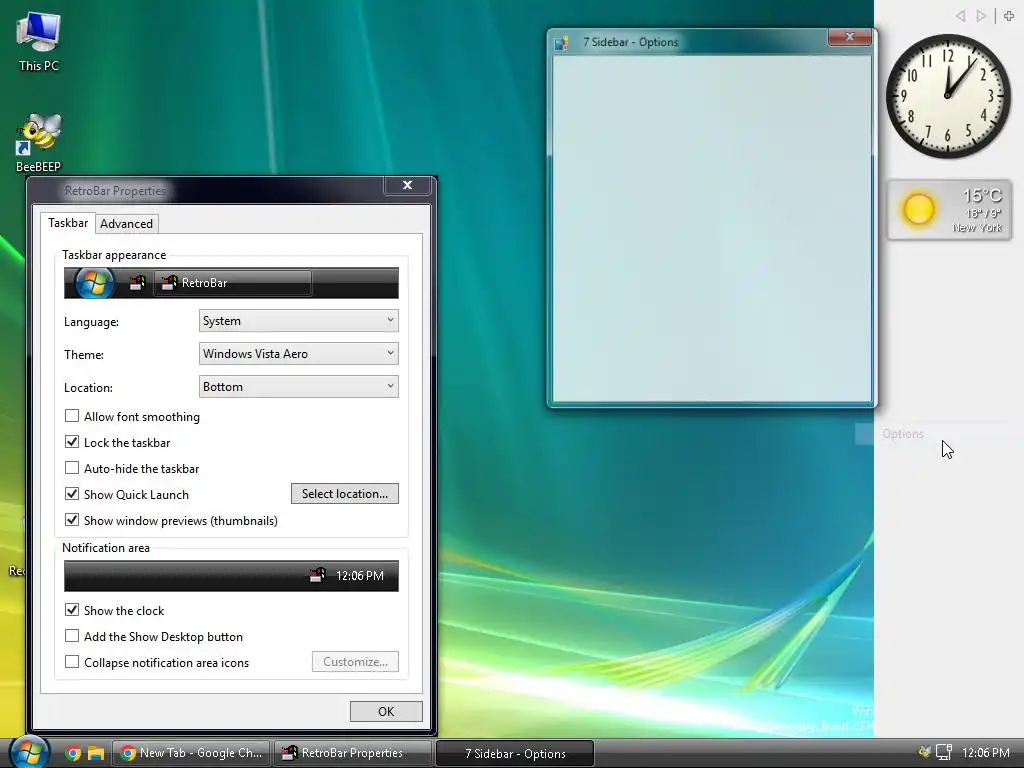
Task: Click the RetroBar icon in notification preview
Action: click(317, 575)
